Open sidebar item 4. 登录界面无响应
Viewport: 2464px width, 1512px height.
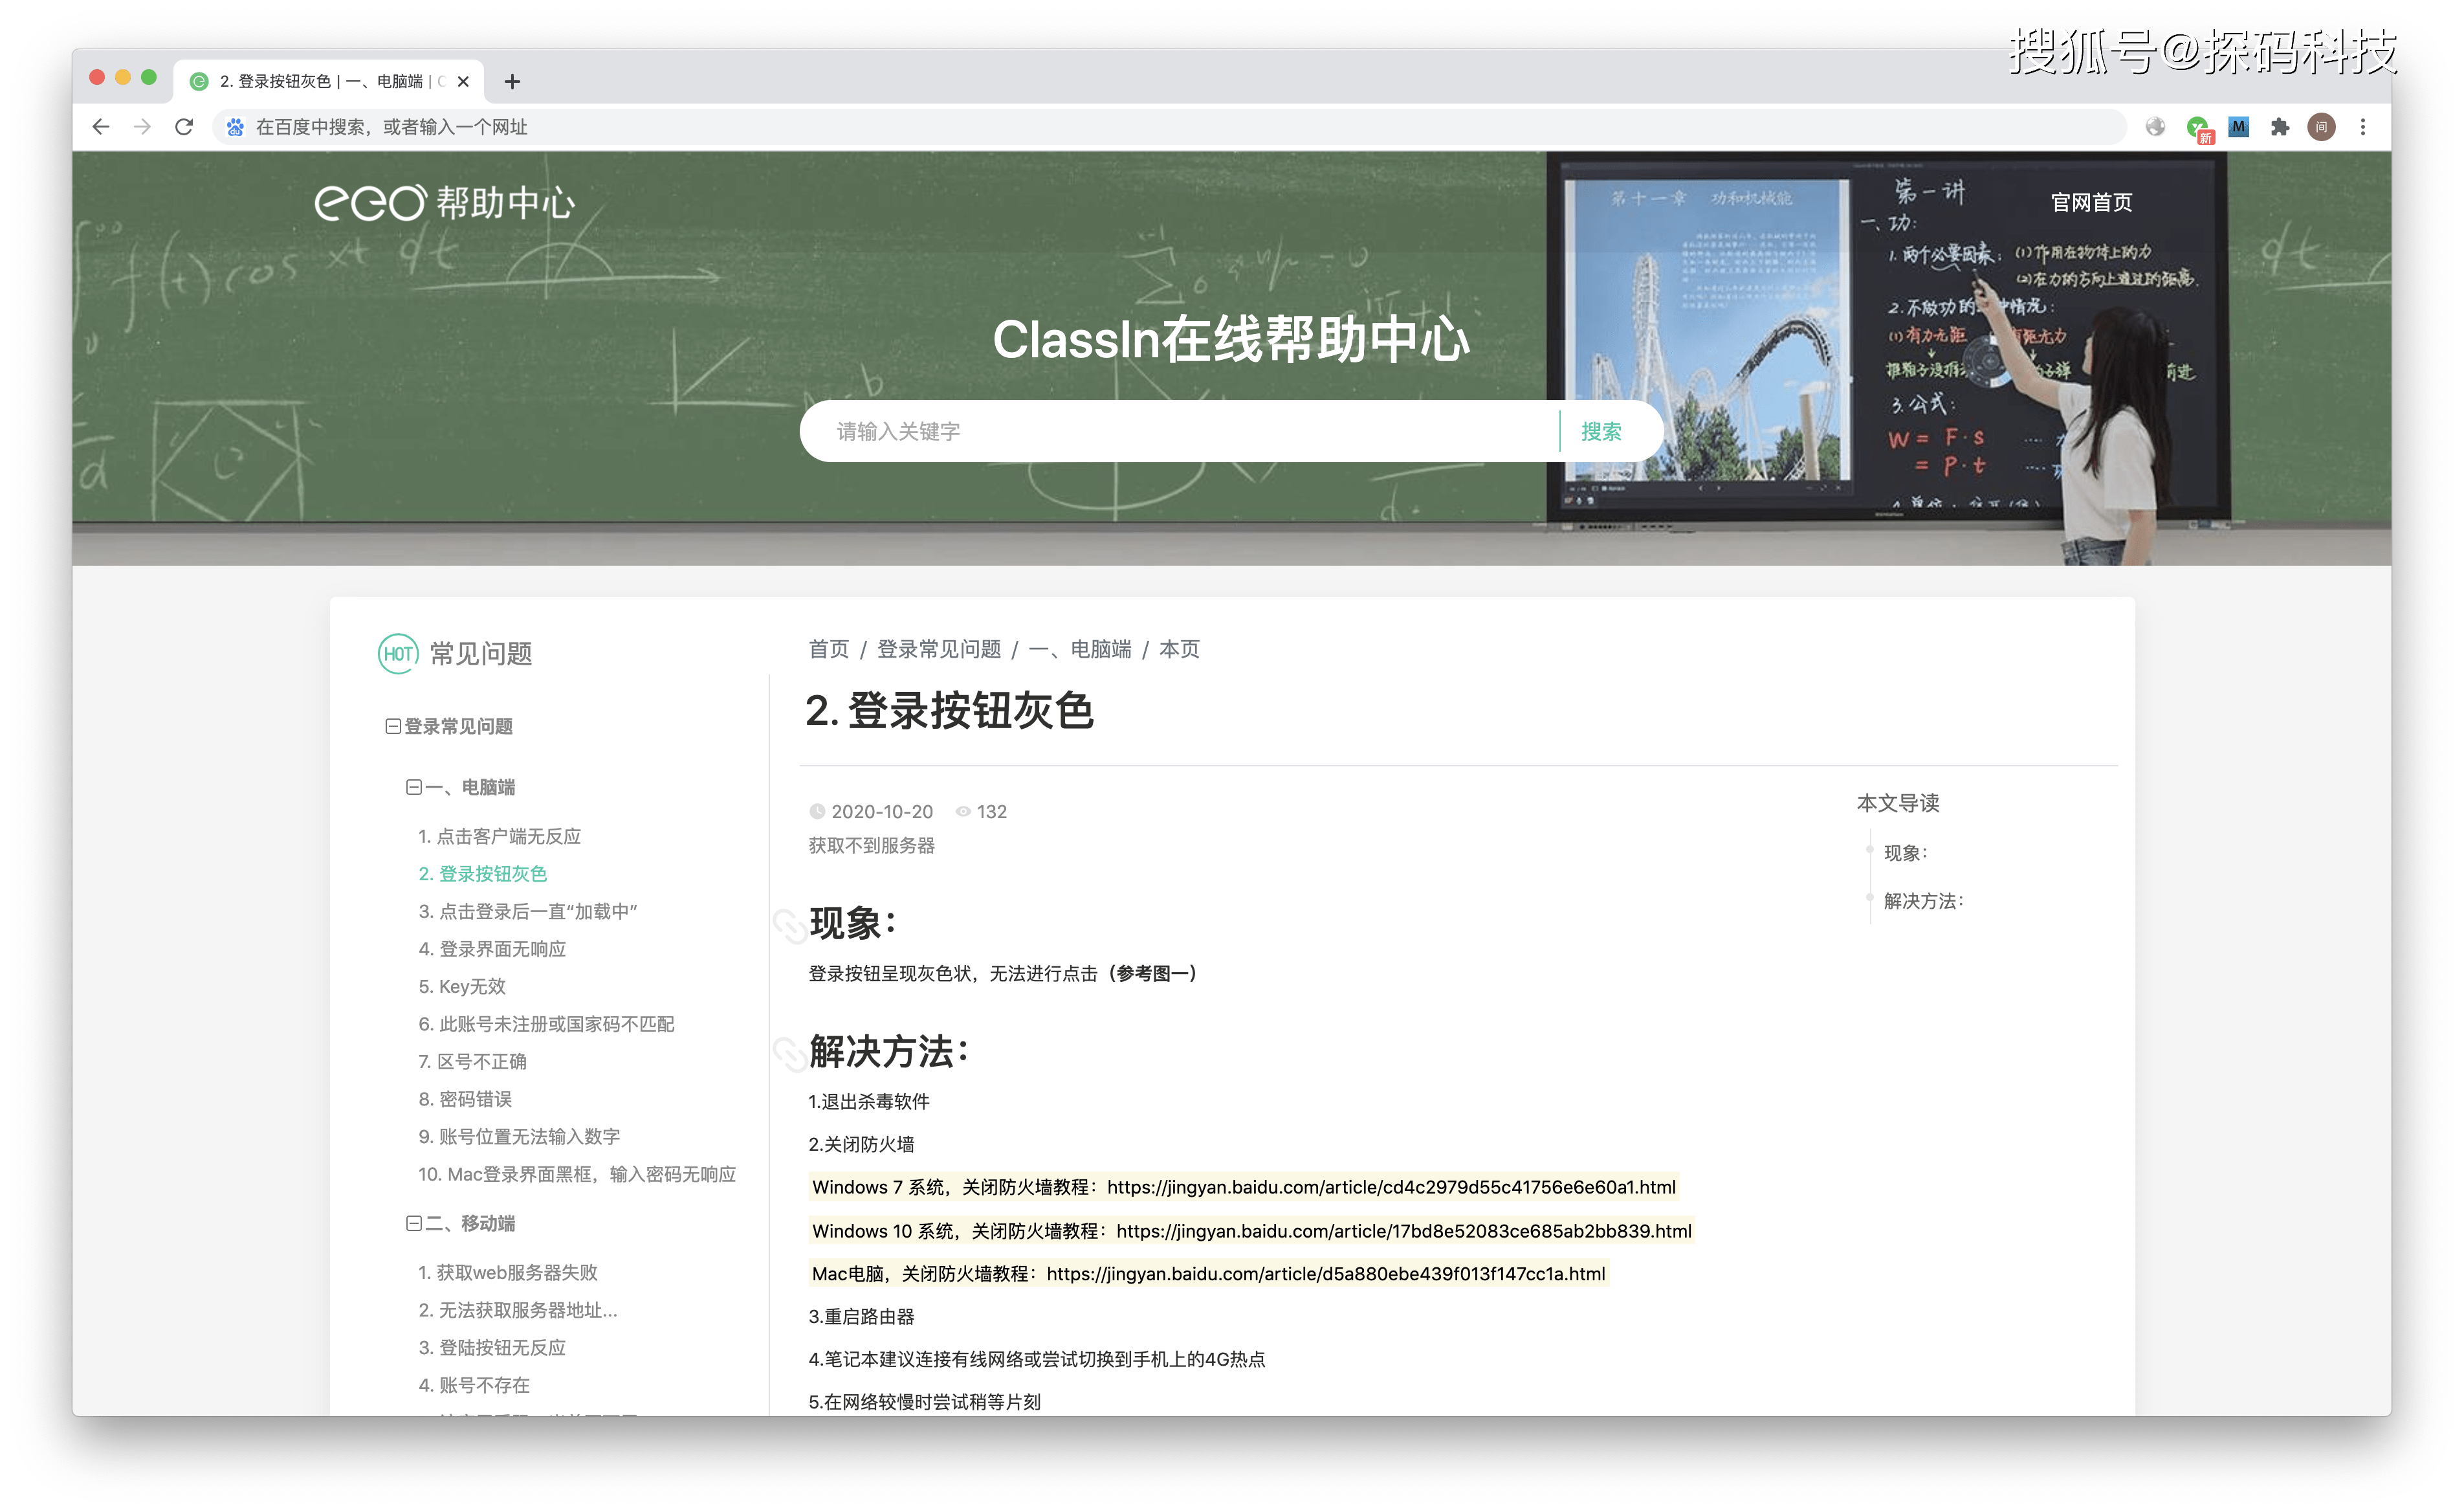(x=492, y=949)
